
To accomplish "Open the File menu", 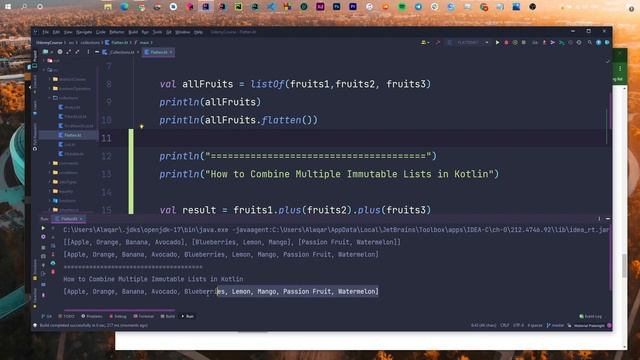I will point(46,32).
